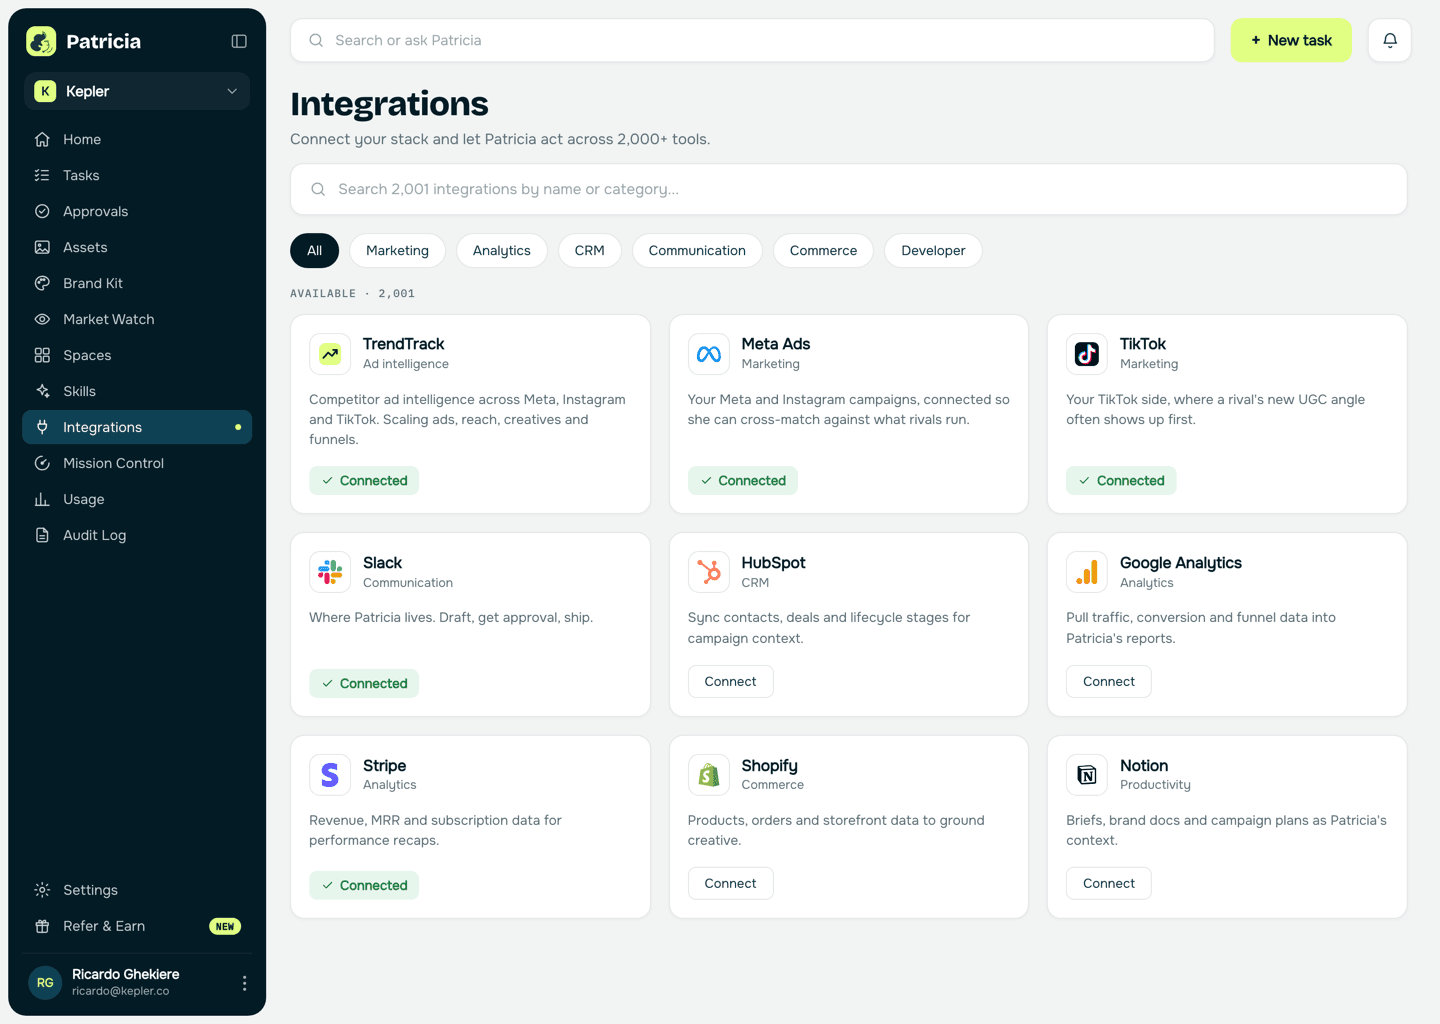
Task: Click the Shopify logo icon
Action: (x=709, y=775)
